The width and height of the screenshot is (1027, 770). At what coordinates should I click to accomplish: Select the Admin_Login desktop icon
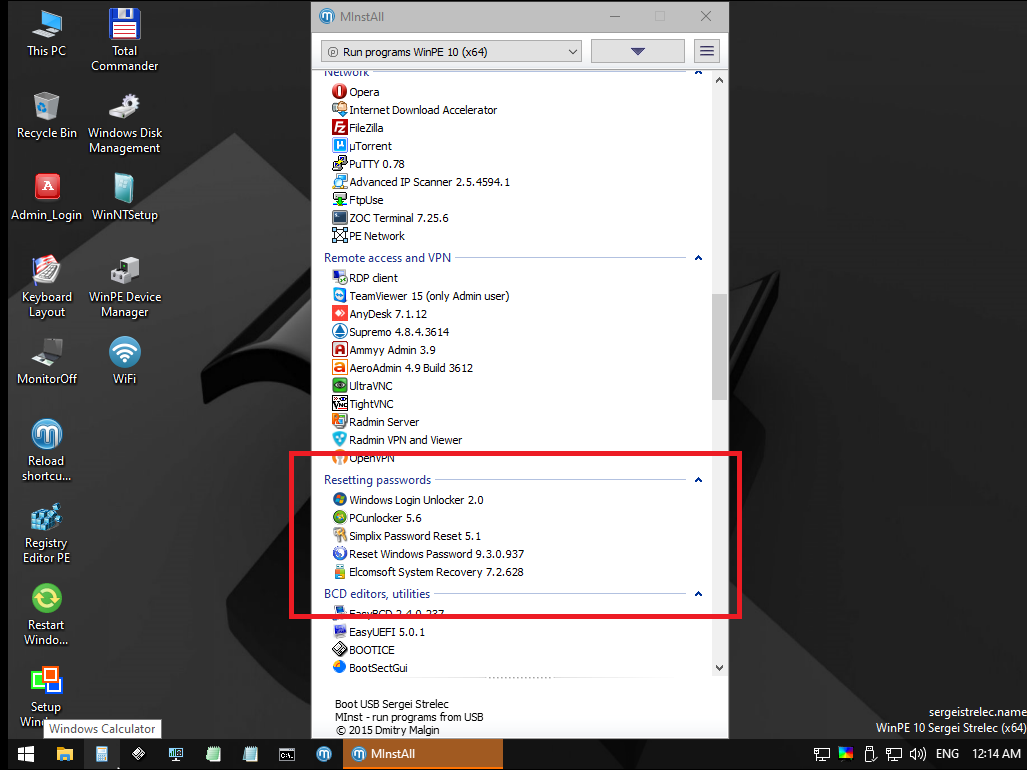(47, 197)
